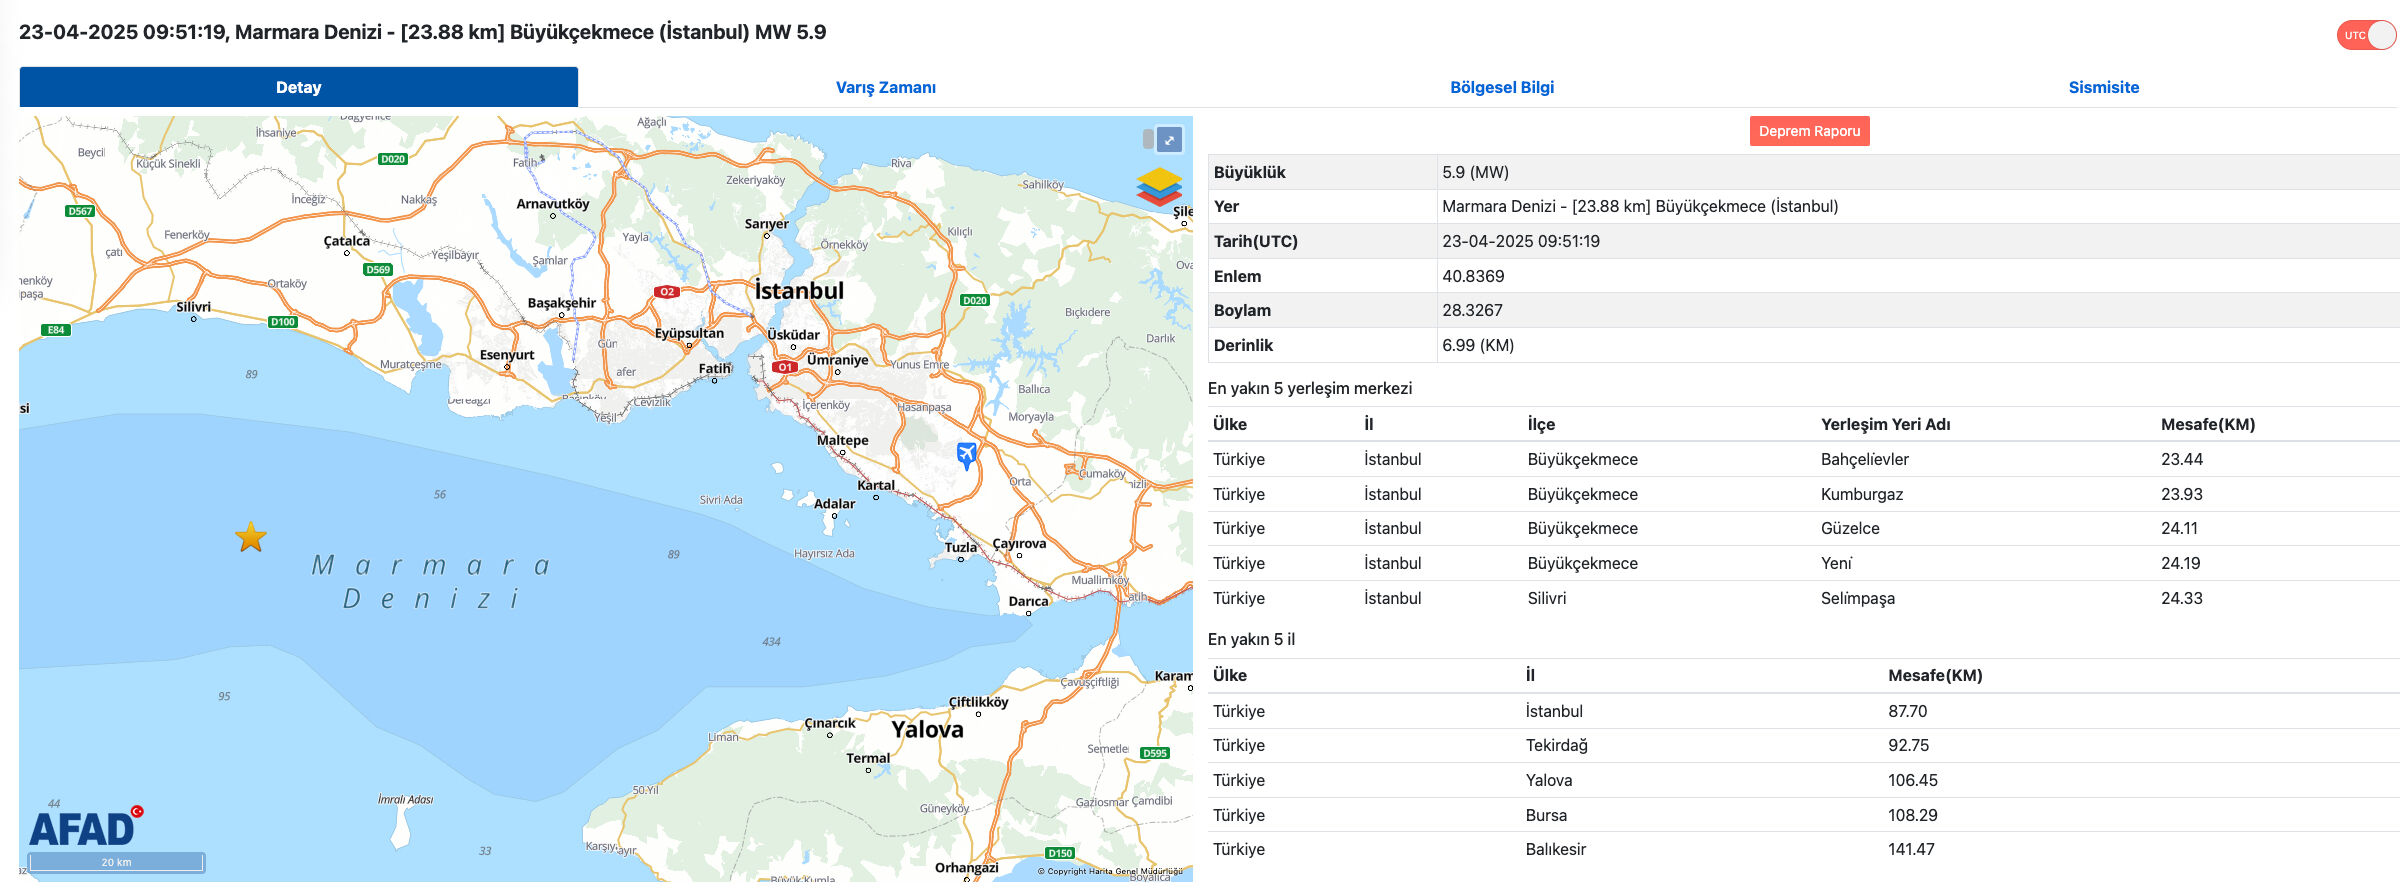This screenshot has height=888, width=2400.
Task: Open the Deprem Raporu report
Action: 1809,131
